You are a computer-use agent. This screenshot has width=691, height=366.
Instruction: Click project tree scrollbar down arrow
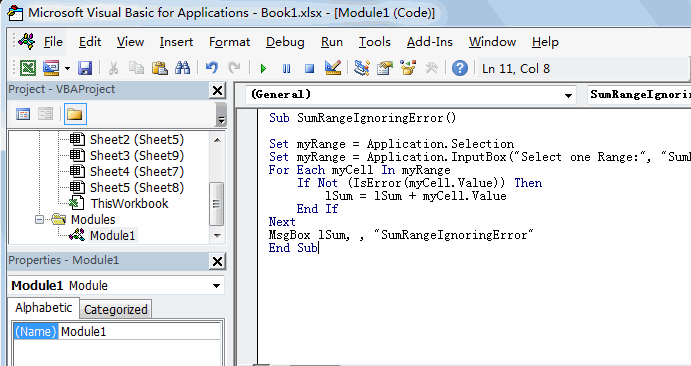(217, 236)
